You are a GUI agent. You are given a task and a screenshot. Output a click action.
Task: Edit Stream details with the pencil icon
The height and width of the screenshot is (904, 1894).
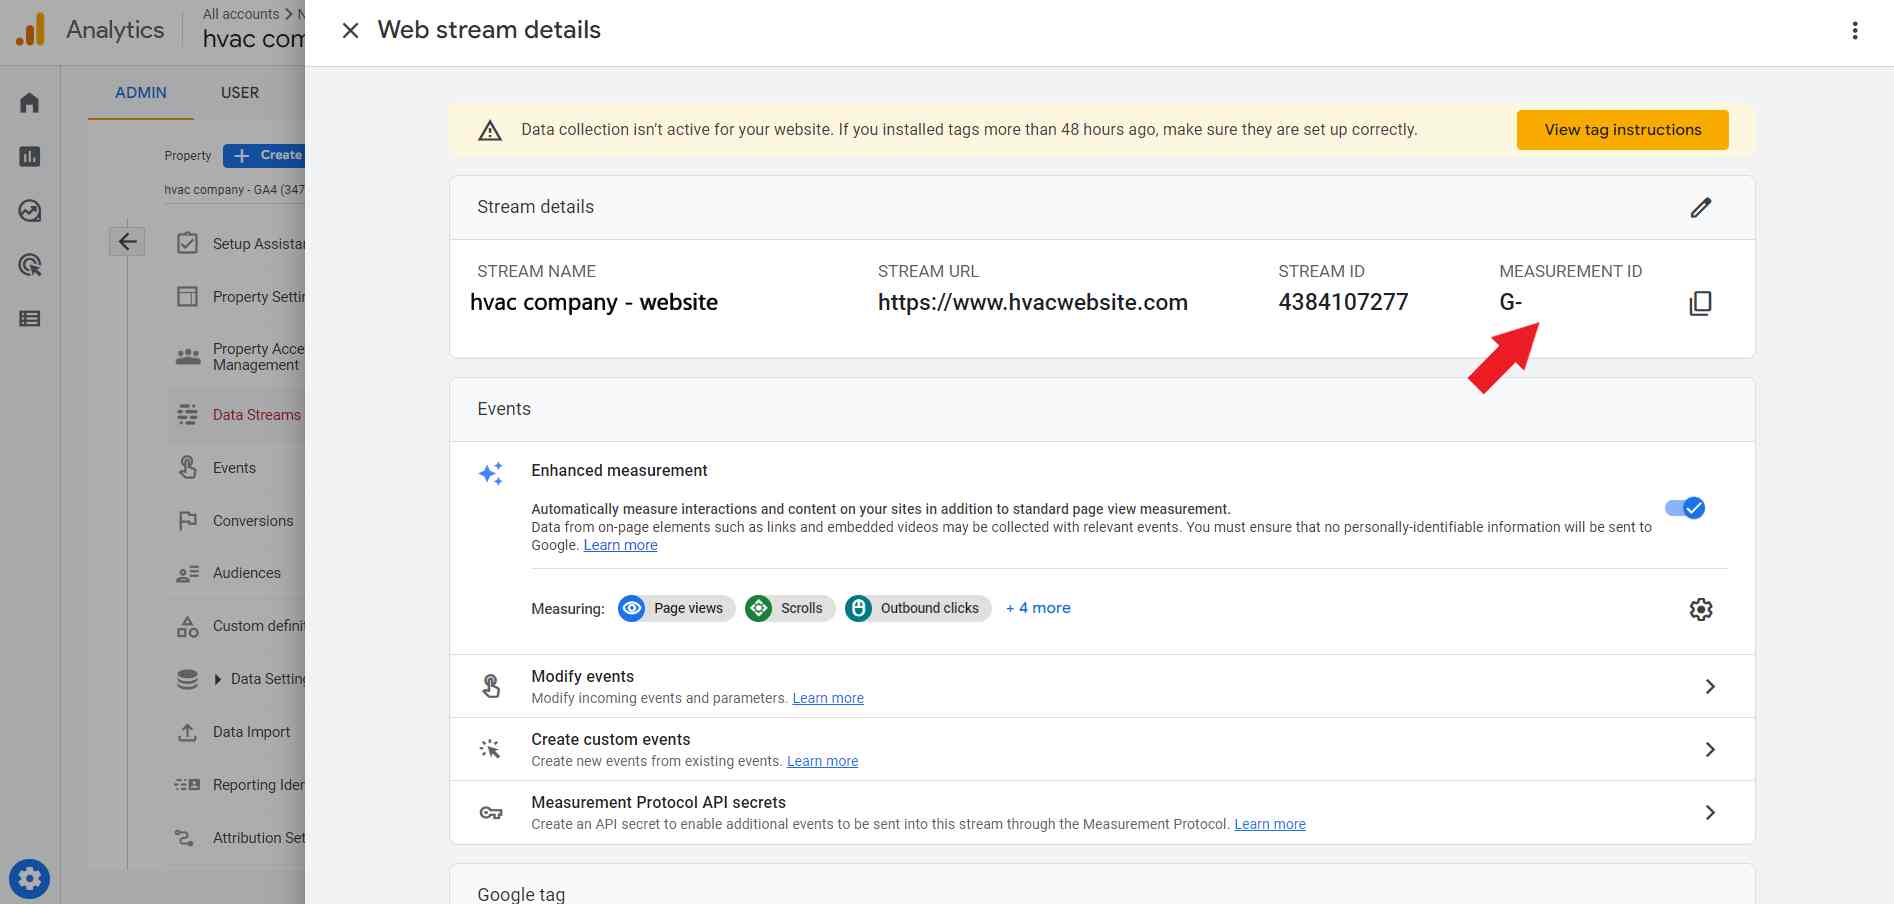[1701, 207]
